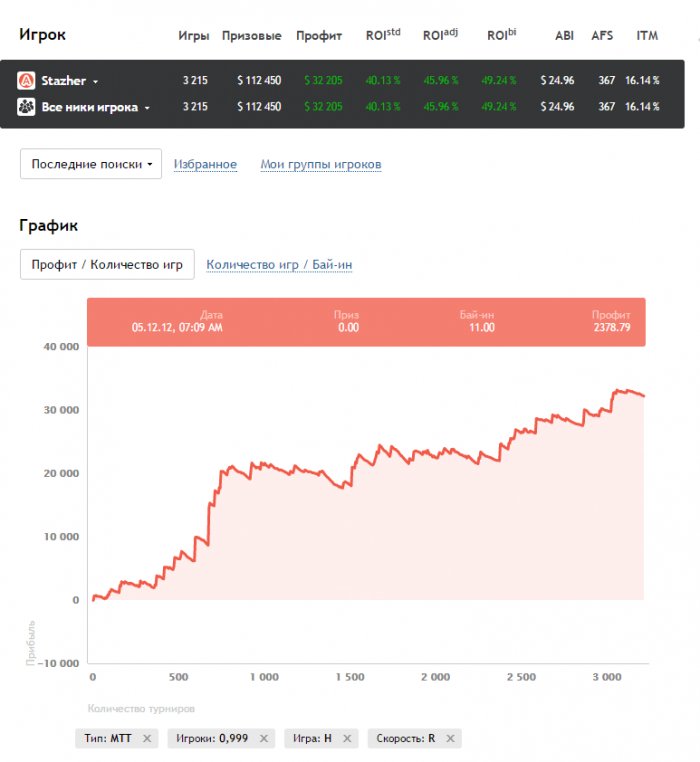The image size is (700, 762).
Task: Expand the Stazher nickname dropdown arrow
Action: click(x=95, y=81)
